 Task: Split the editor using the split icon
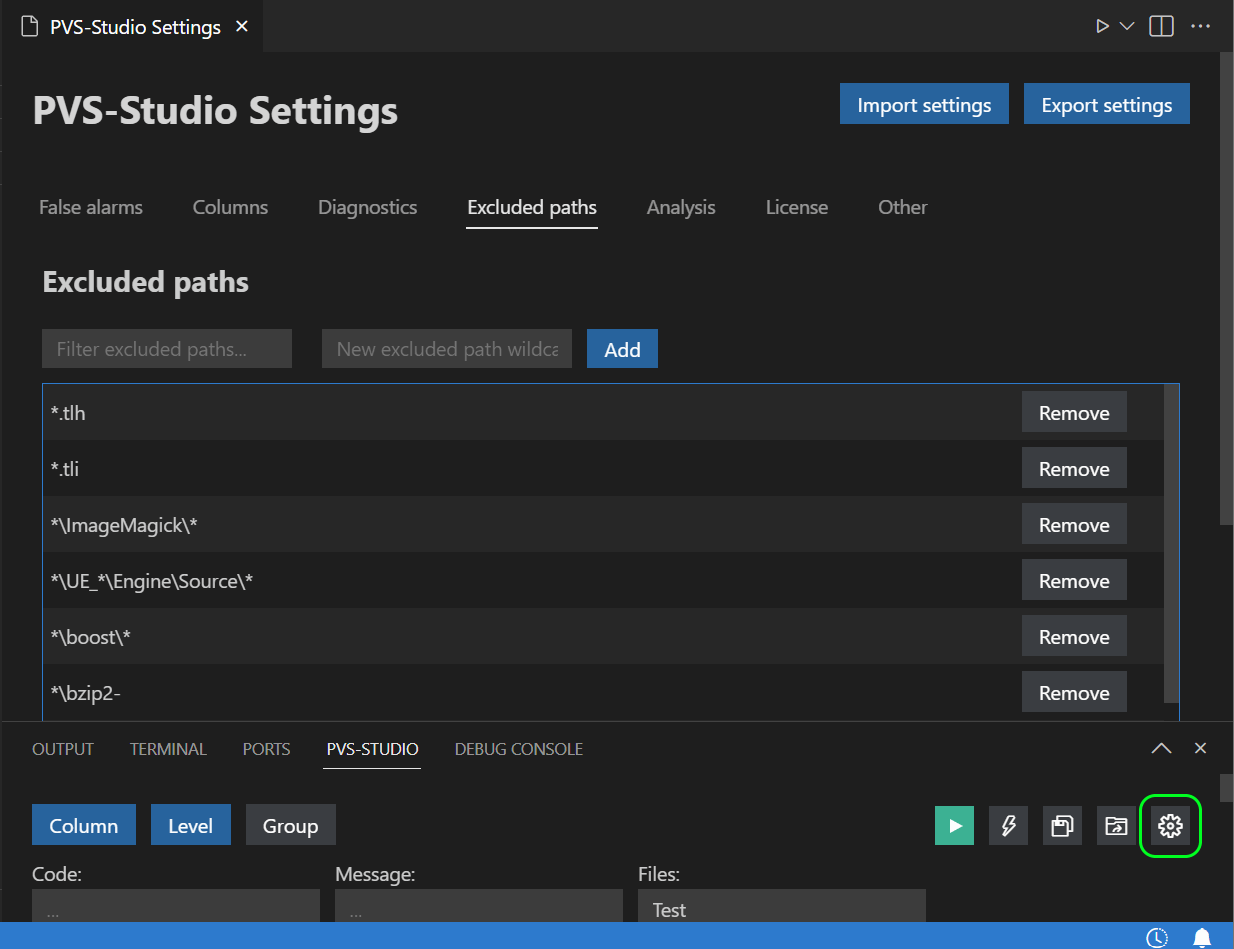pos(1161,26)
